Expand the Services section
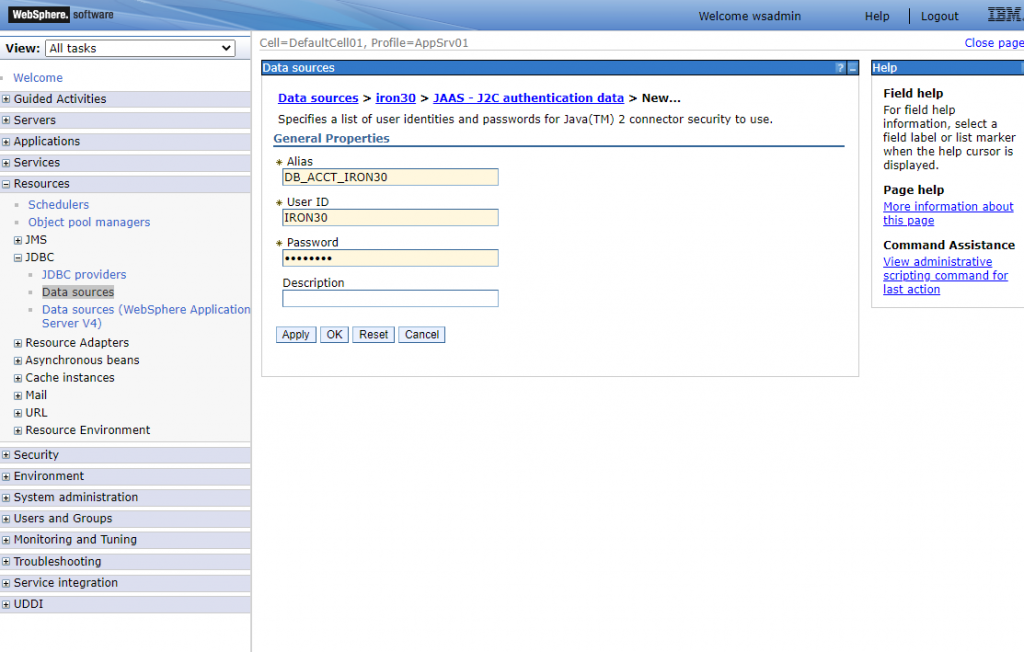 tap(6, 163)
